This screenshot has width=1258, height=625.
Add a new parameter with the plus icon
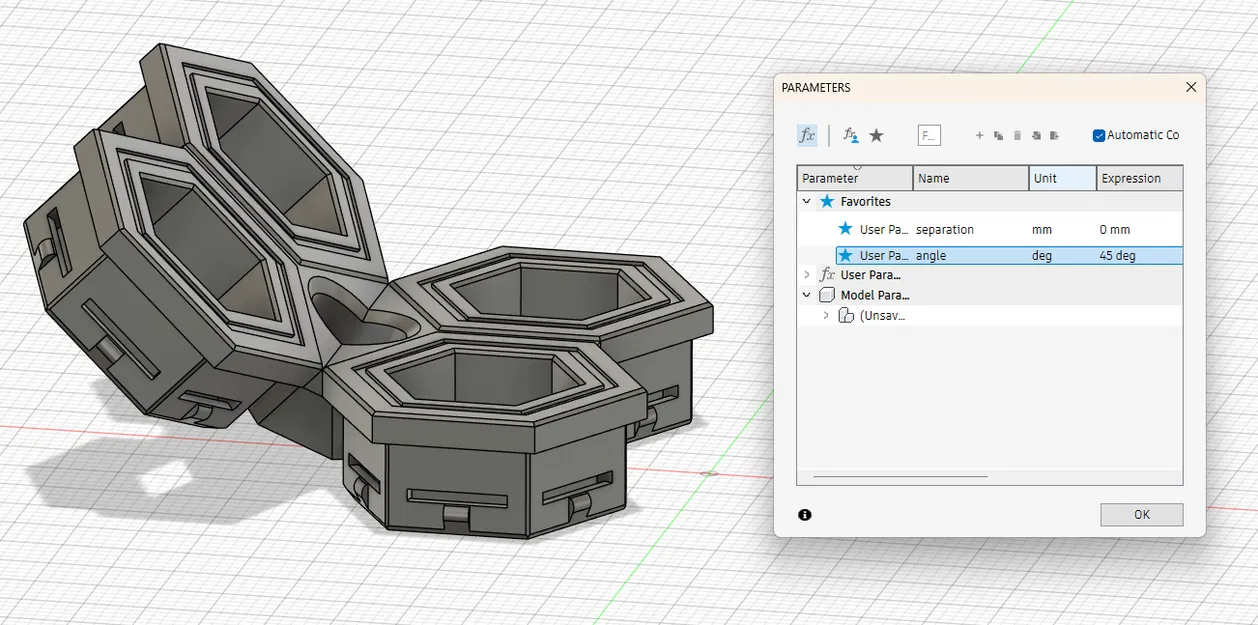(980, 135)
